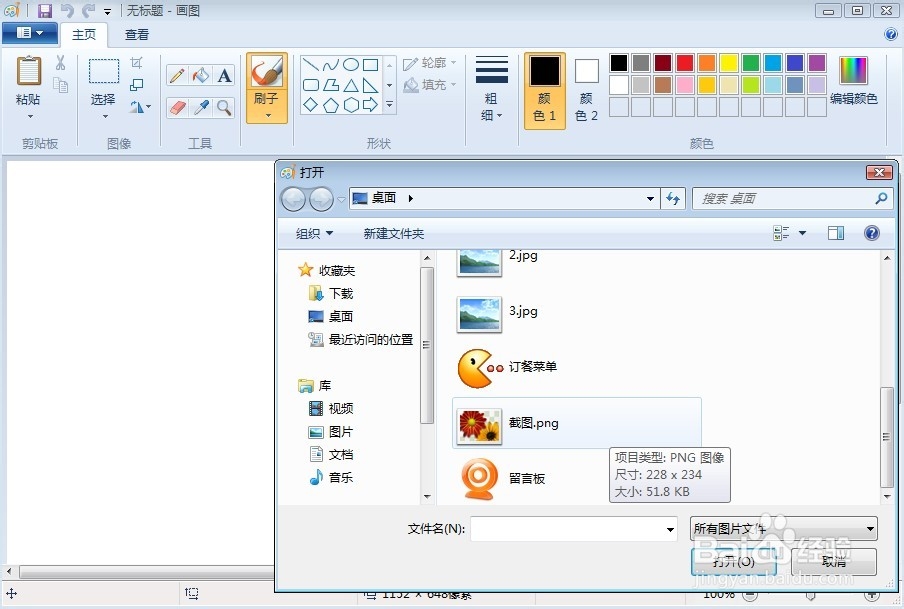Viewport: 904px width, 609px height.
Task: Open the Paint application menu
Action: [x=30, y=32]
